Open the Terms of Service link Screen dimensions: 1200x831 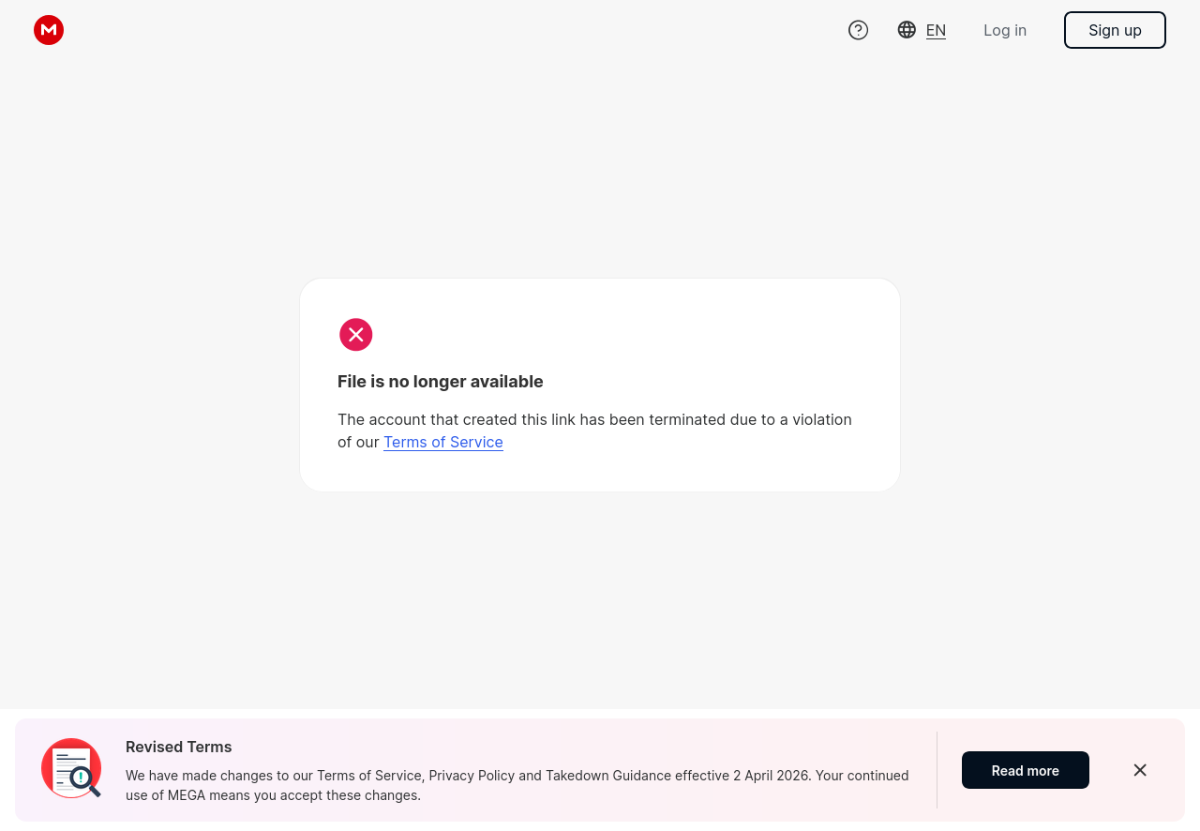coord(443,442)
